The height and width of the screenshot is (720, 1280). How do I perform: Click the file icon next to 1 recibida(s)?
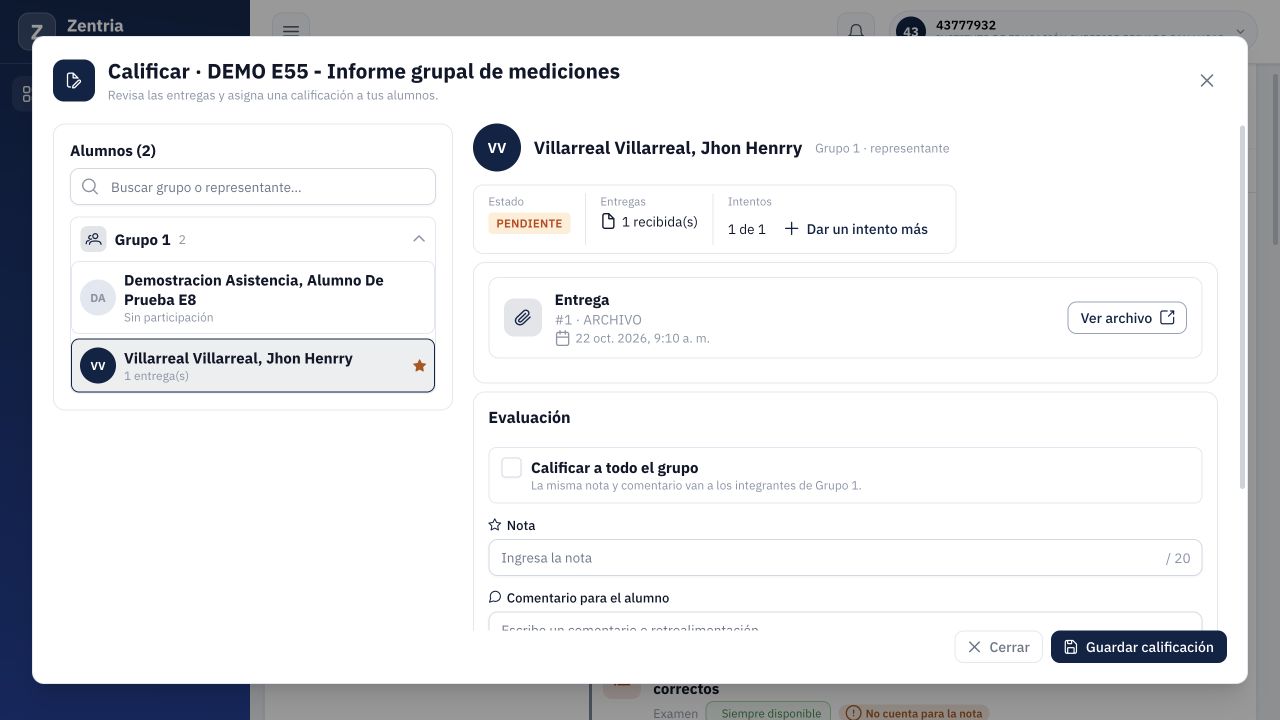[608, 222]
